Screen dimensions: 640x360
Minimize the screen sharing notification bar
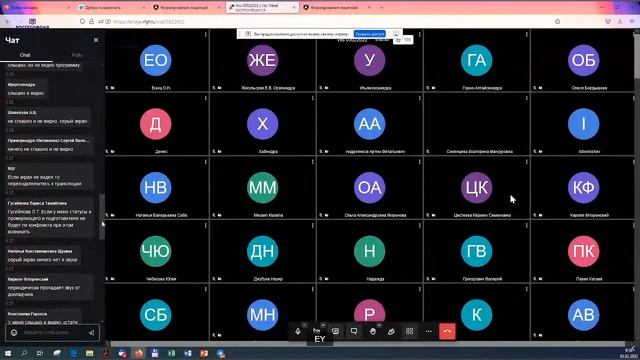396,34
